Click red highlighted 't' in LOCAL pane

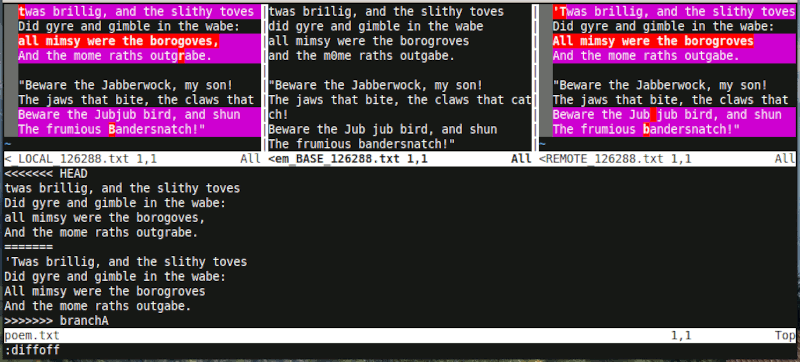pos(21,12)
